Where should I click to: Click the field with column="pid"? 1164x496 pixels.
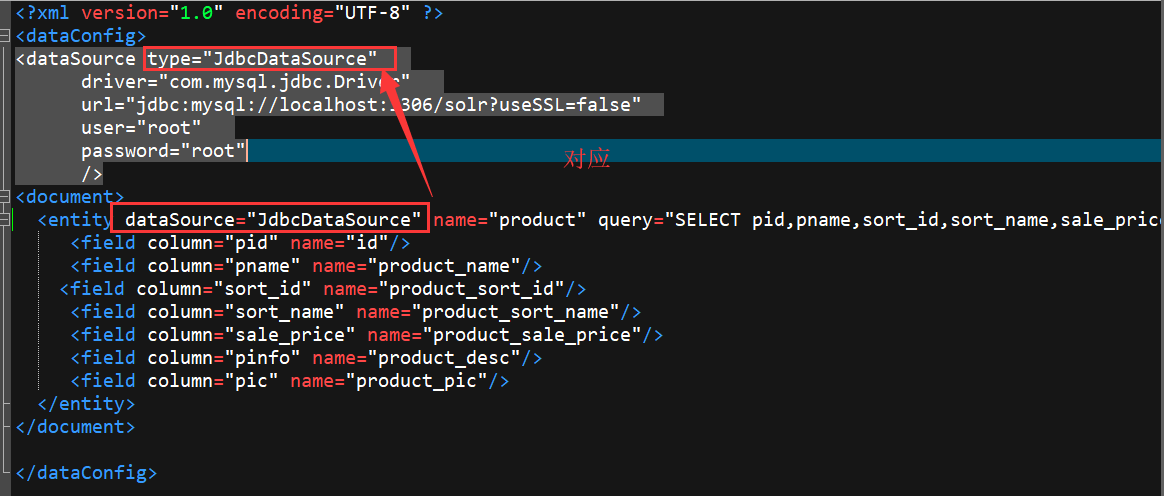(241, 243)
